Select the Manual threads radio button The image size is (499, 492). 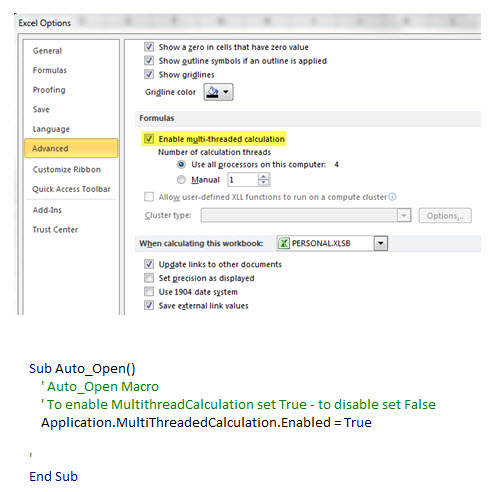coord(181,180)
